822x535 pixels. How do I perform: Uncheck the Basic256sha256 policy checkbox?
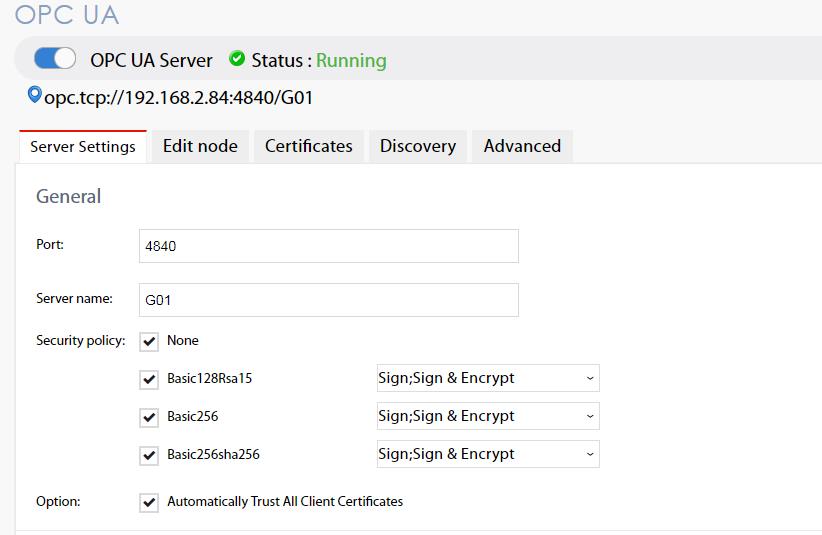pyautogui.click(x=149, y=456)
